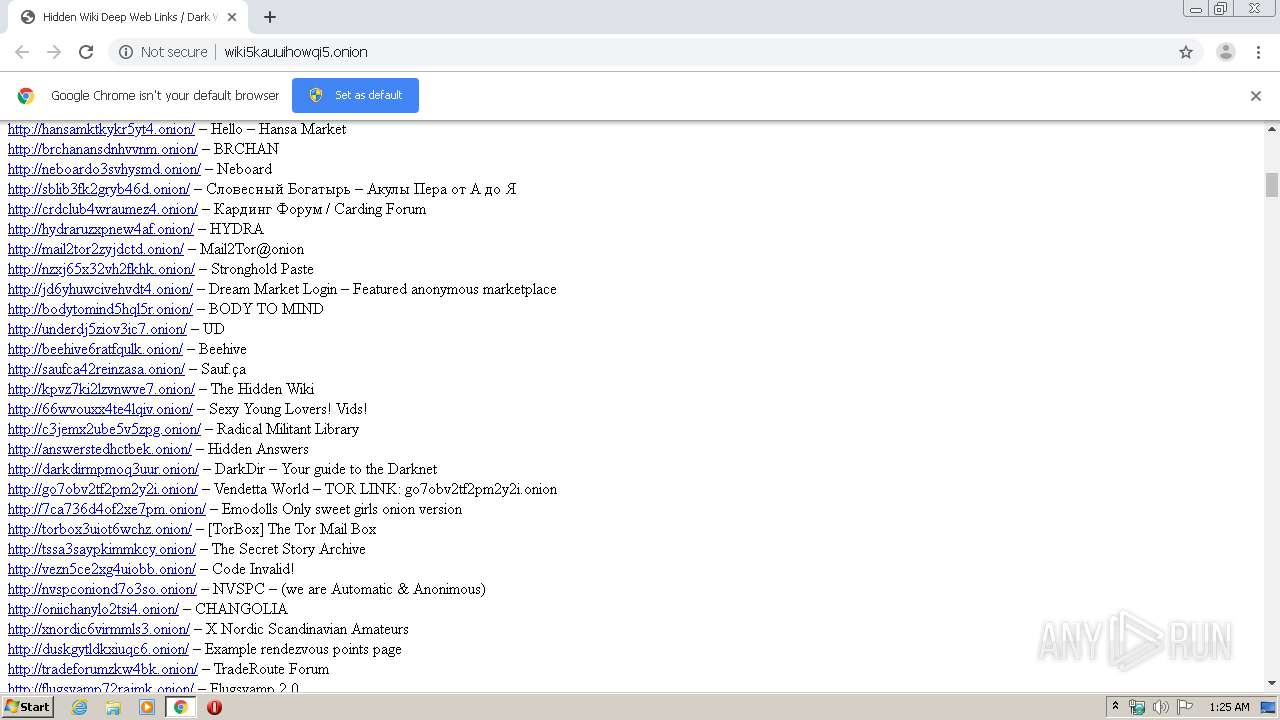Screen dimensions: 1280x720
Task: Select the Hidden Wiki Deep Web Links tab
Action: click(x=127, y=17)
